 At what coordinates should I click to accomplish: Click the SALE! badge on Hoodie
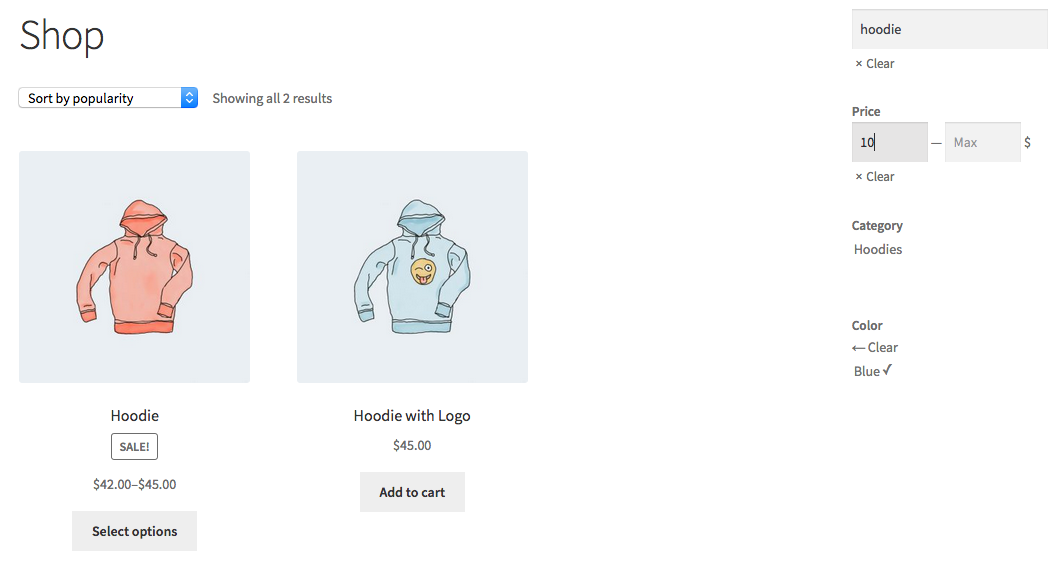134,447
